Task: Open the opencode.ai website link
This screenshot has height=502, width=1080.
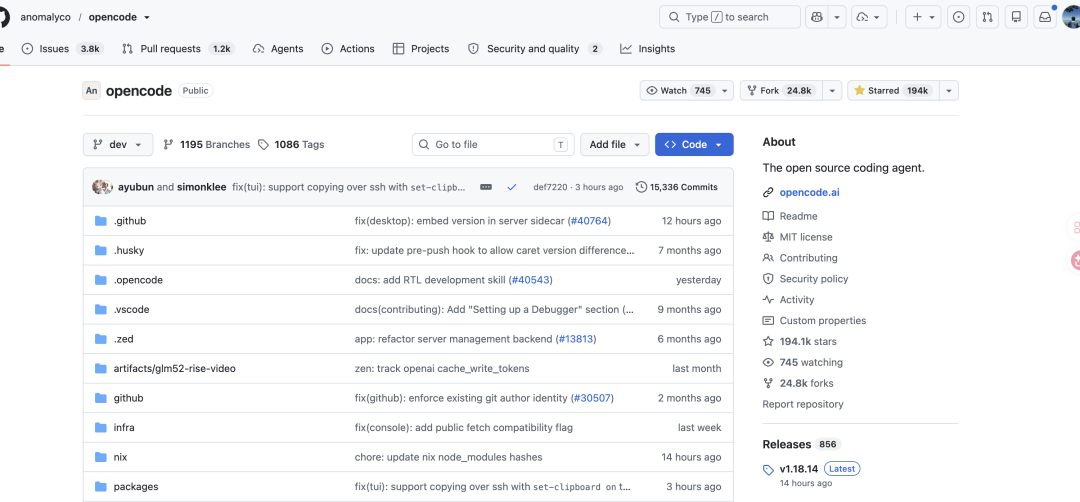Action: pos(809,193)
